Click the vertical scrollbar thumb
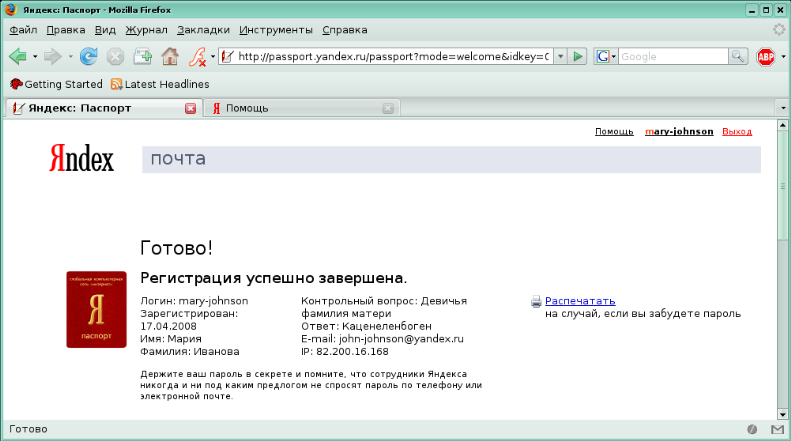 coord(783,187)
